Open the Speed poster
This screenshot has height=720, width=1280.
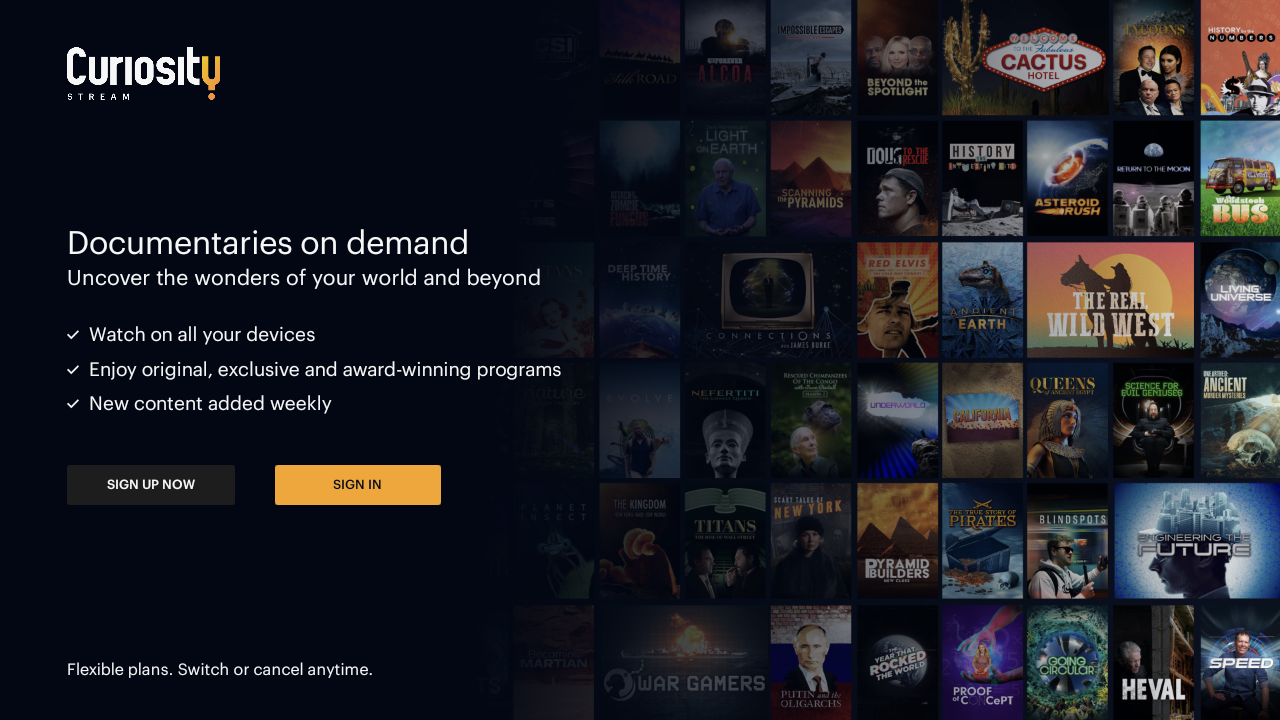(1240, 662)
